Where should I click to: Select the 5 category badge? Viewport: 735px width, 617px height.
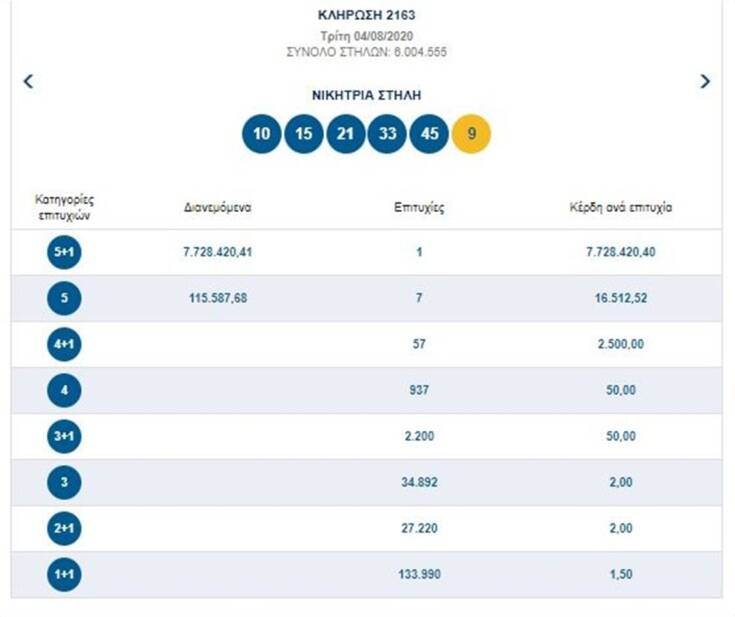click(64, 298)
